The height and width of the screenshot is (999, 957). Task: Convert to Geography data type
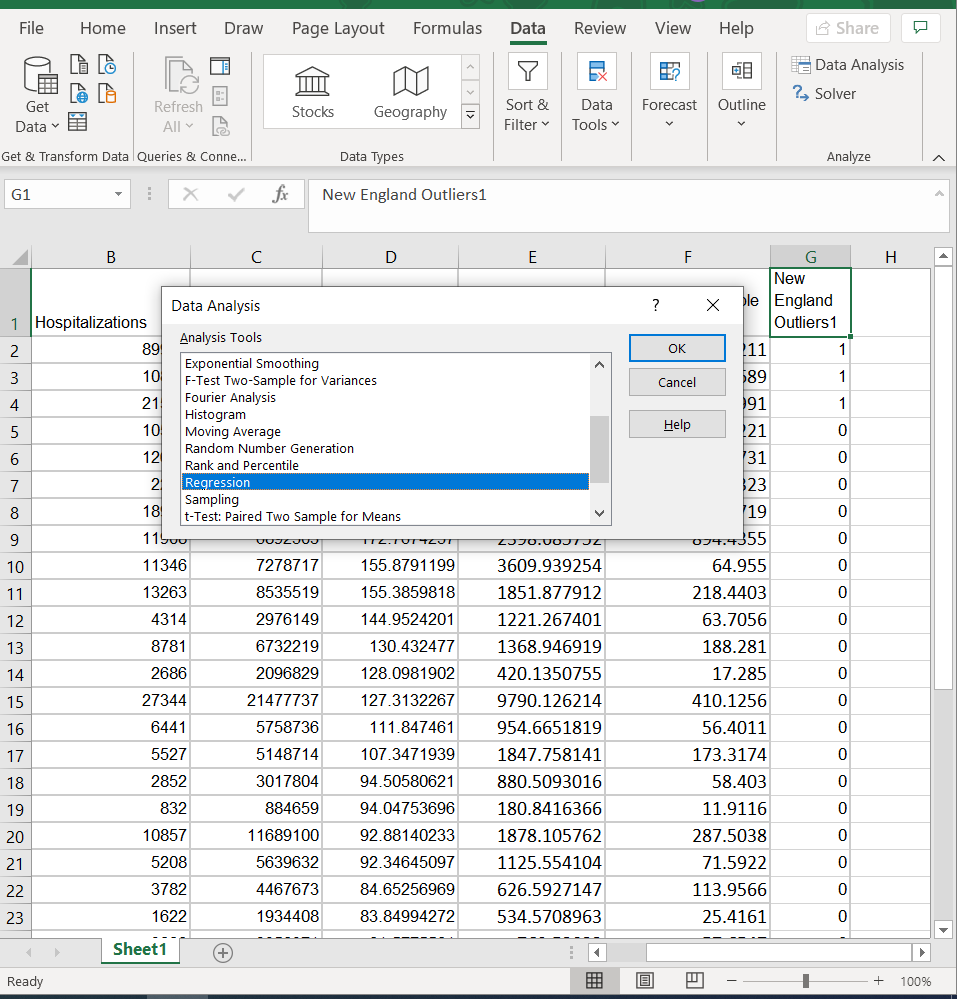tap(410, 93)
